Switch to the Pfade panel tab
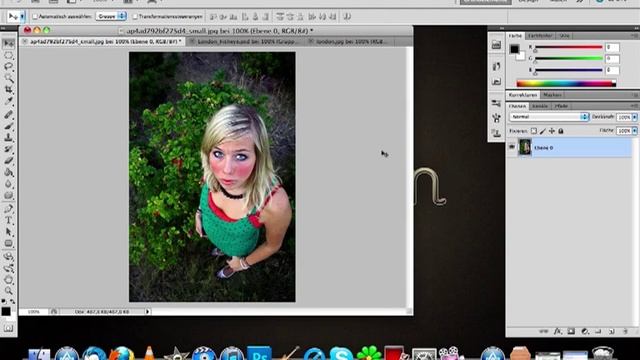Viewport: 640px width, 360px height. point(561,106)
